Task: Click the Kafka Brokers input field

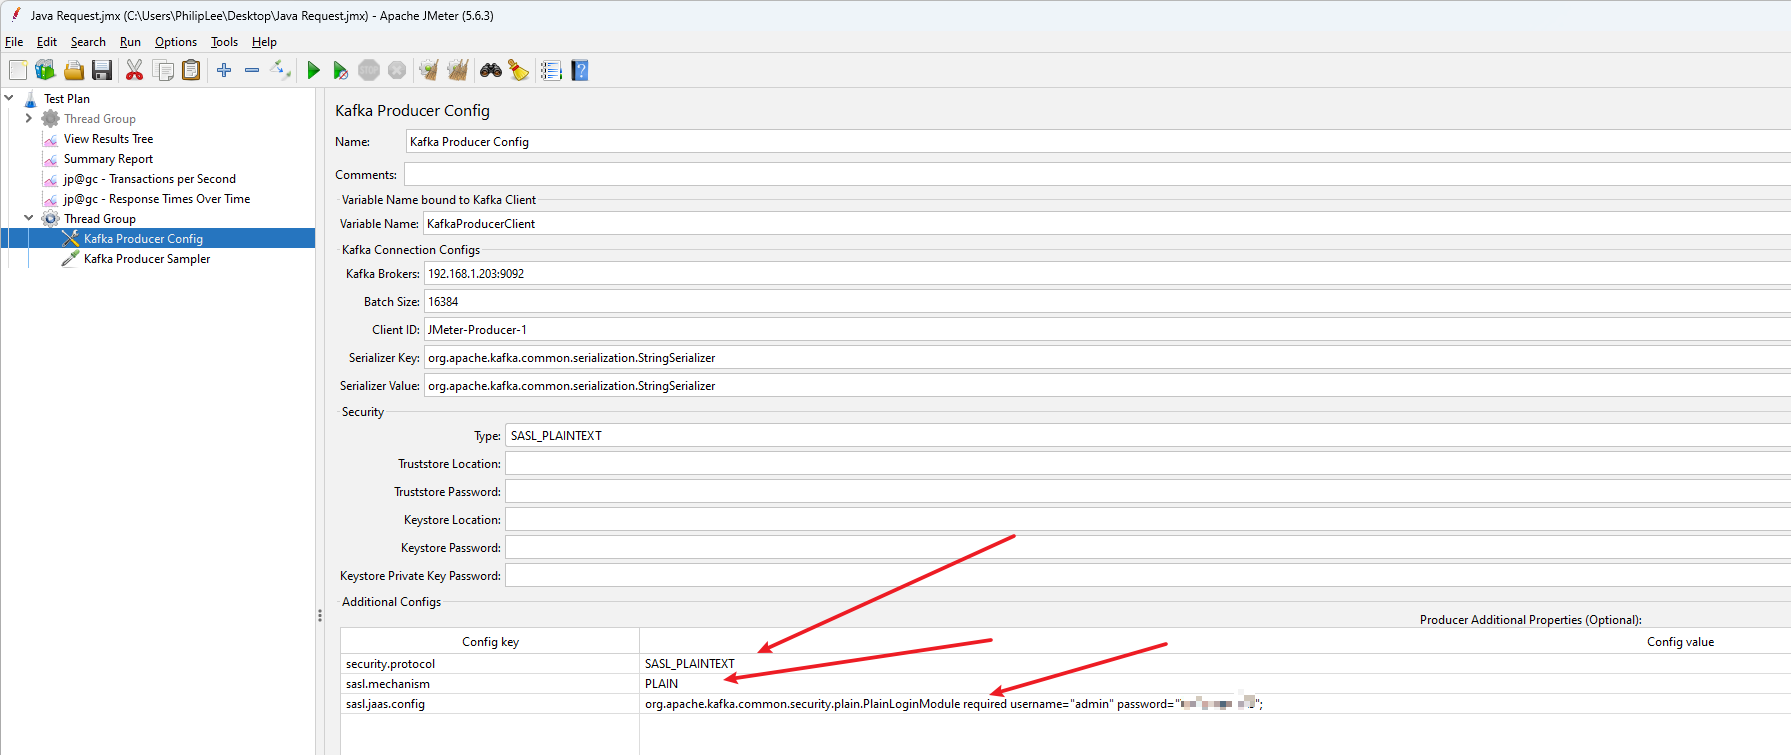Action: tap(1100, 274)
